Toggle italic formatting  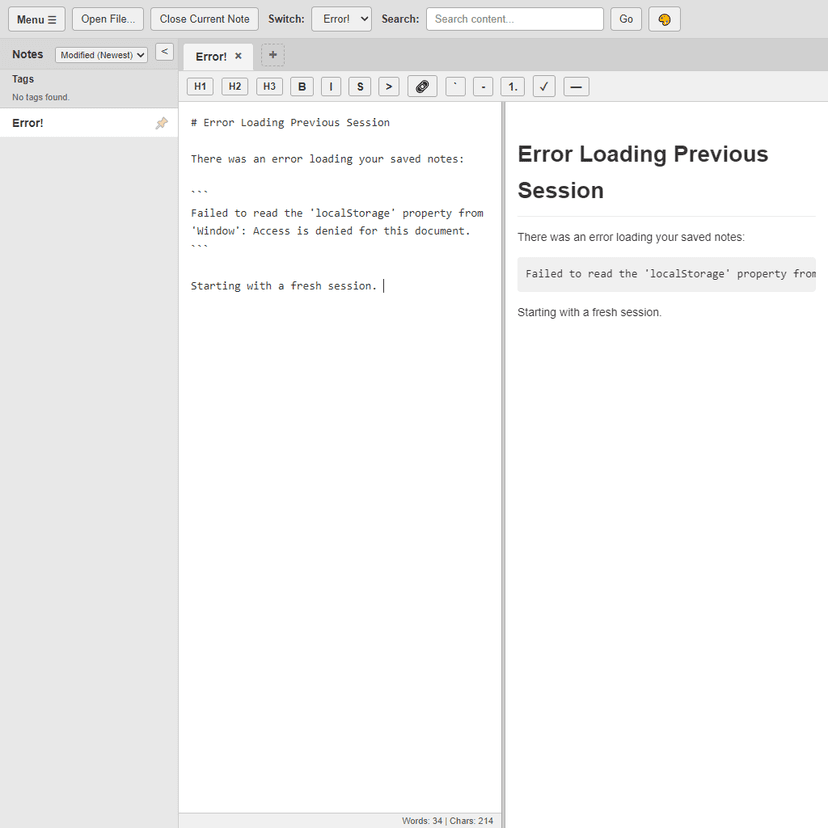(x=330, y=86)
